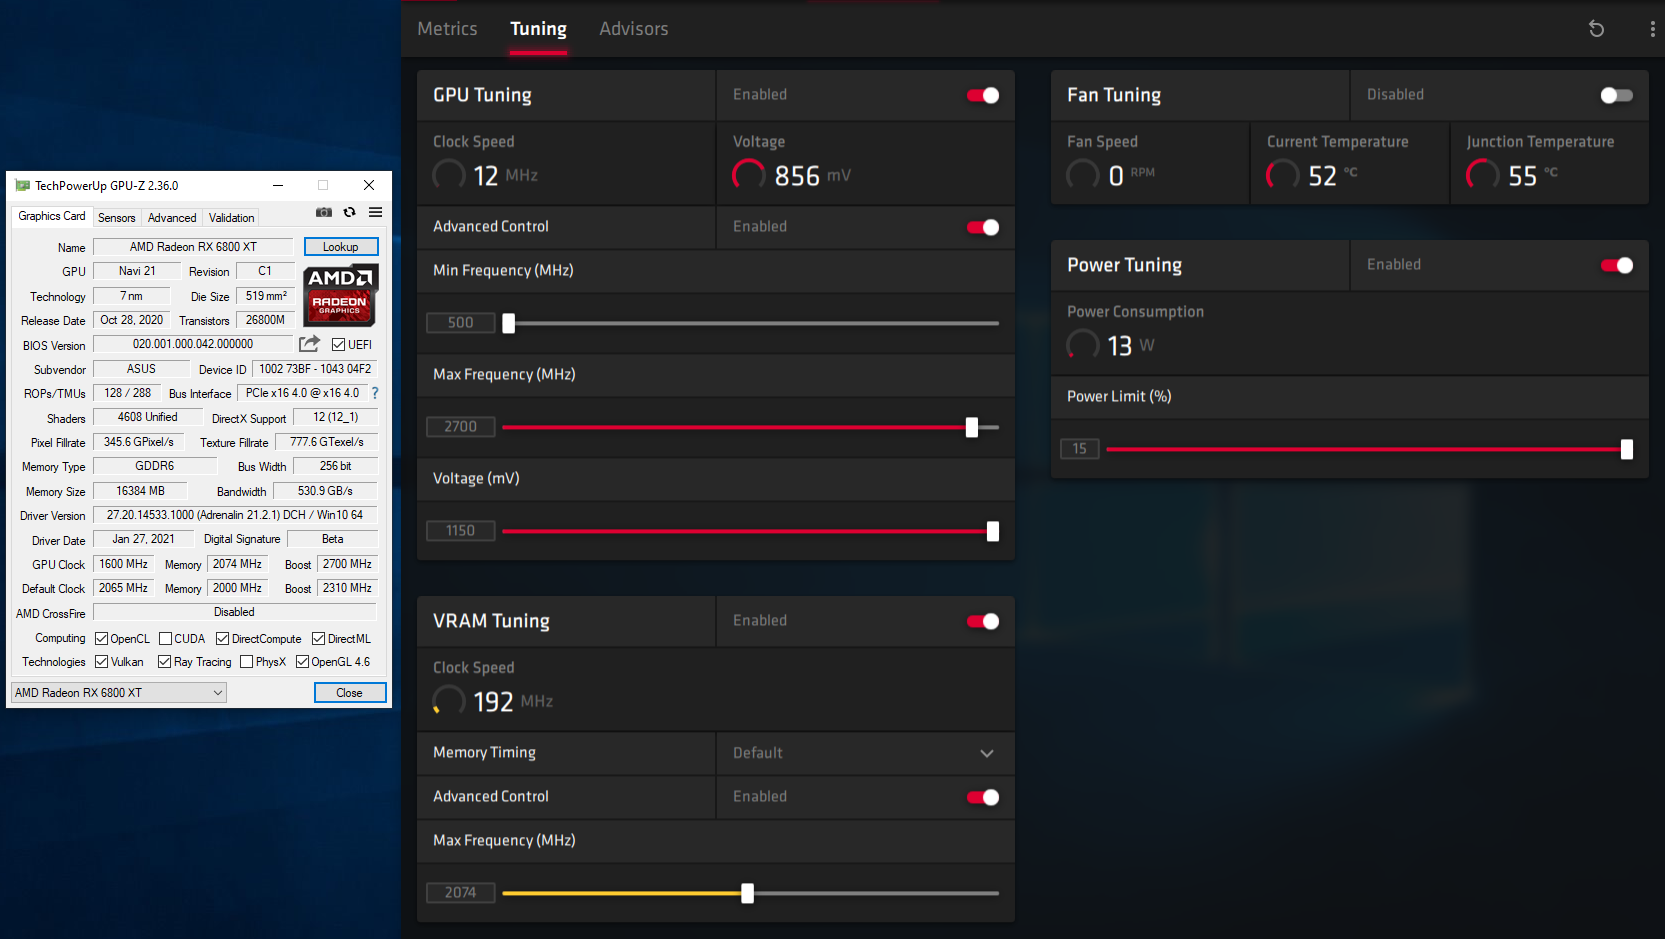Click the Subvendor value ASUS

pos(141,369)
